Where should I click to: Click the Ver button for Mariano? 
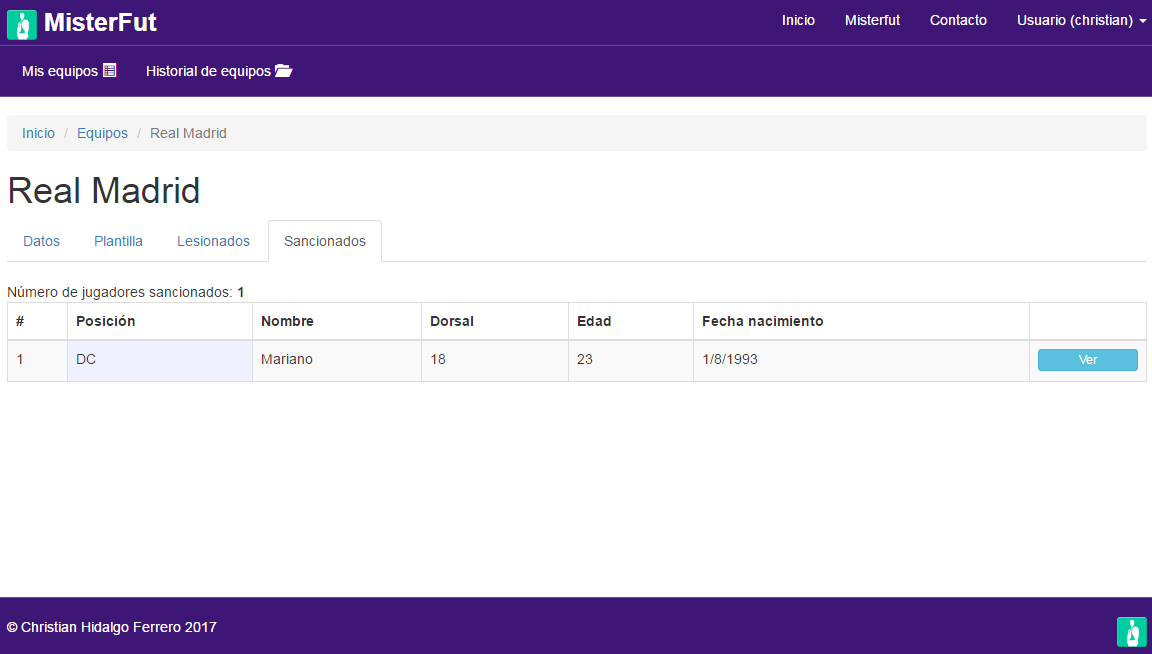click(1087, 360)
